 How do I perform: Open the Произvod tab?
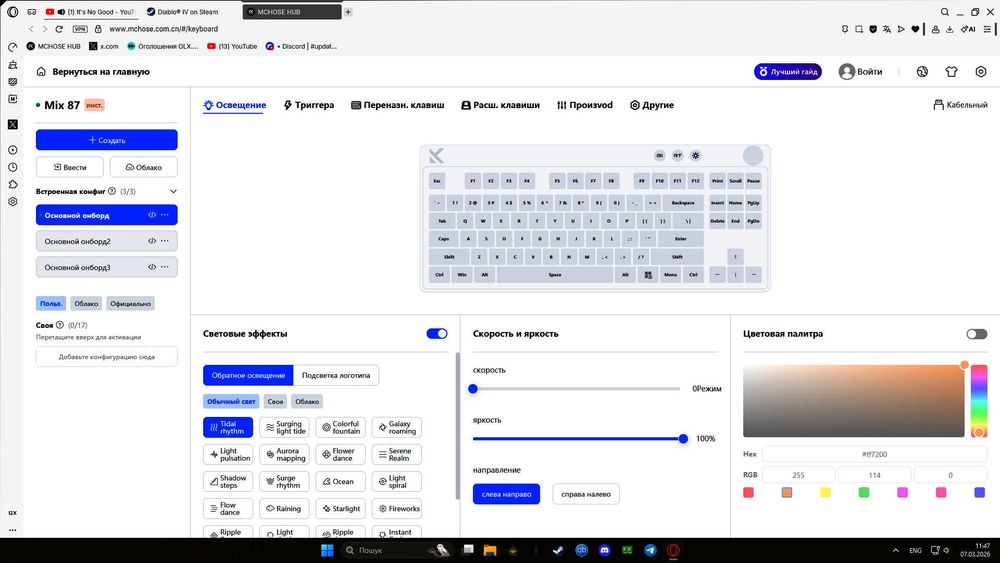(x=585, y=105)
